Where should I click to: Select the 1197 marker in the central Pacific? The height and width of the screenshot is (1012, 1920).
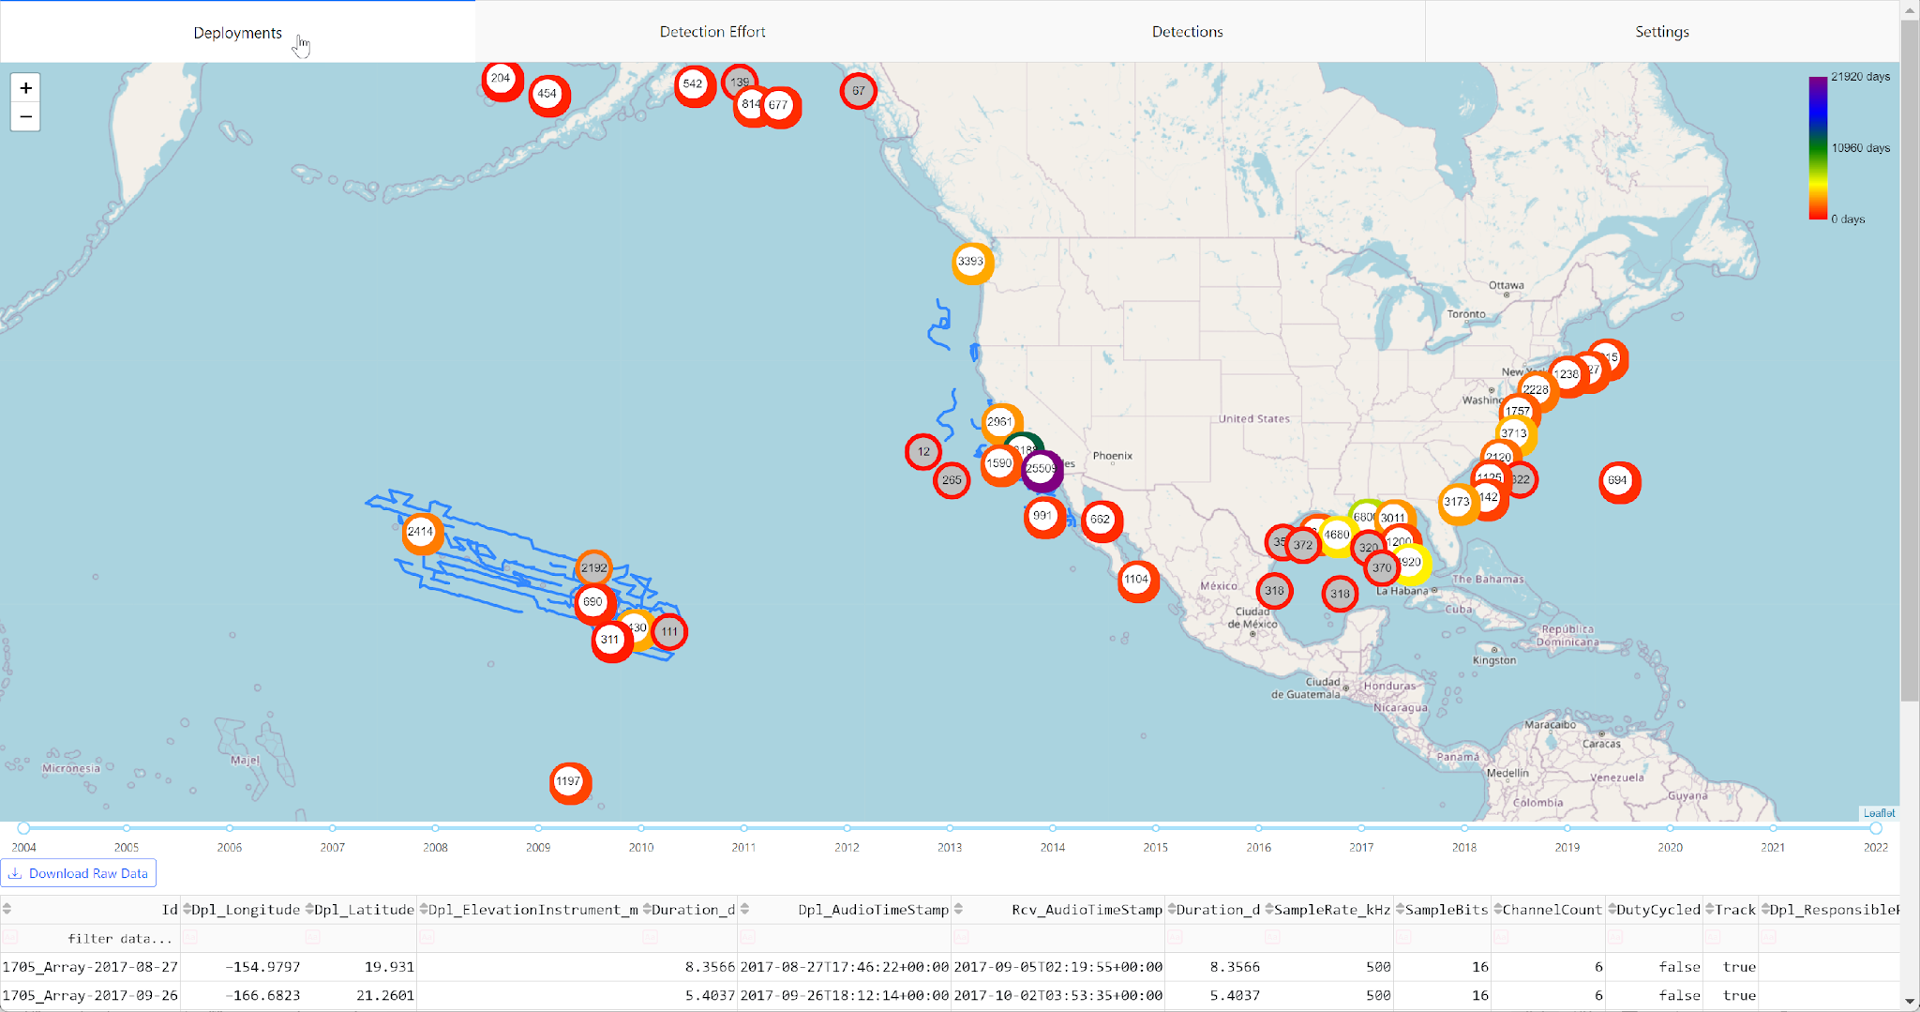(x=569, y=782)
